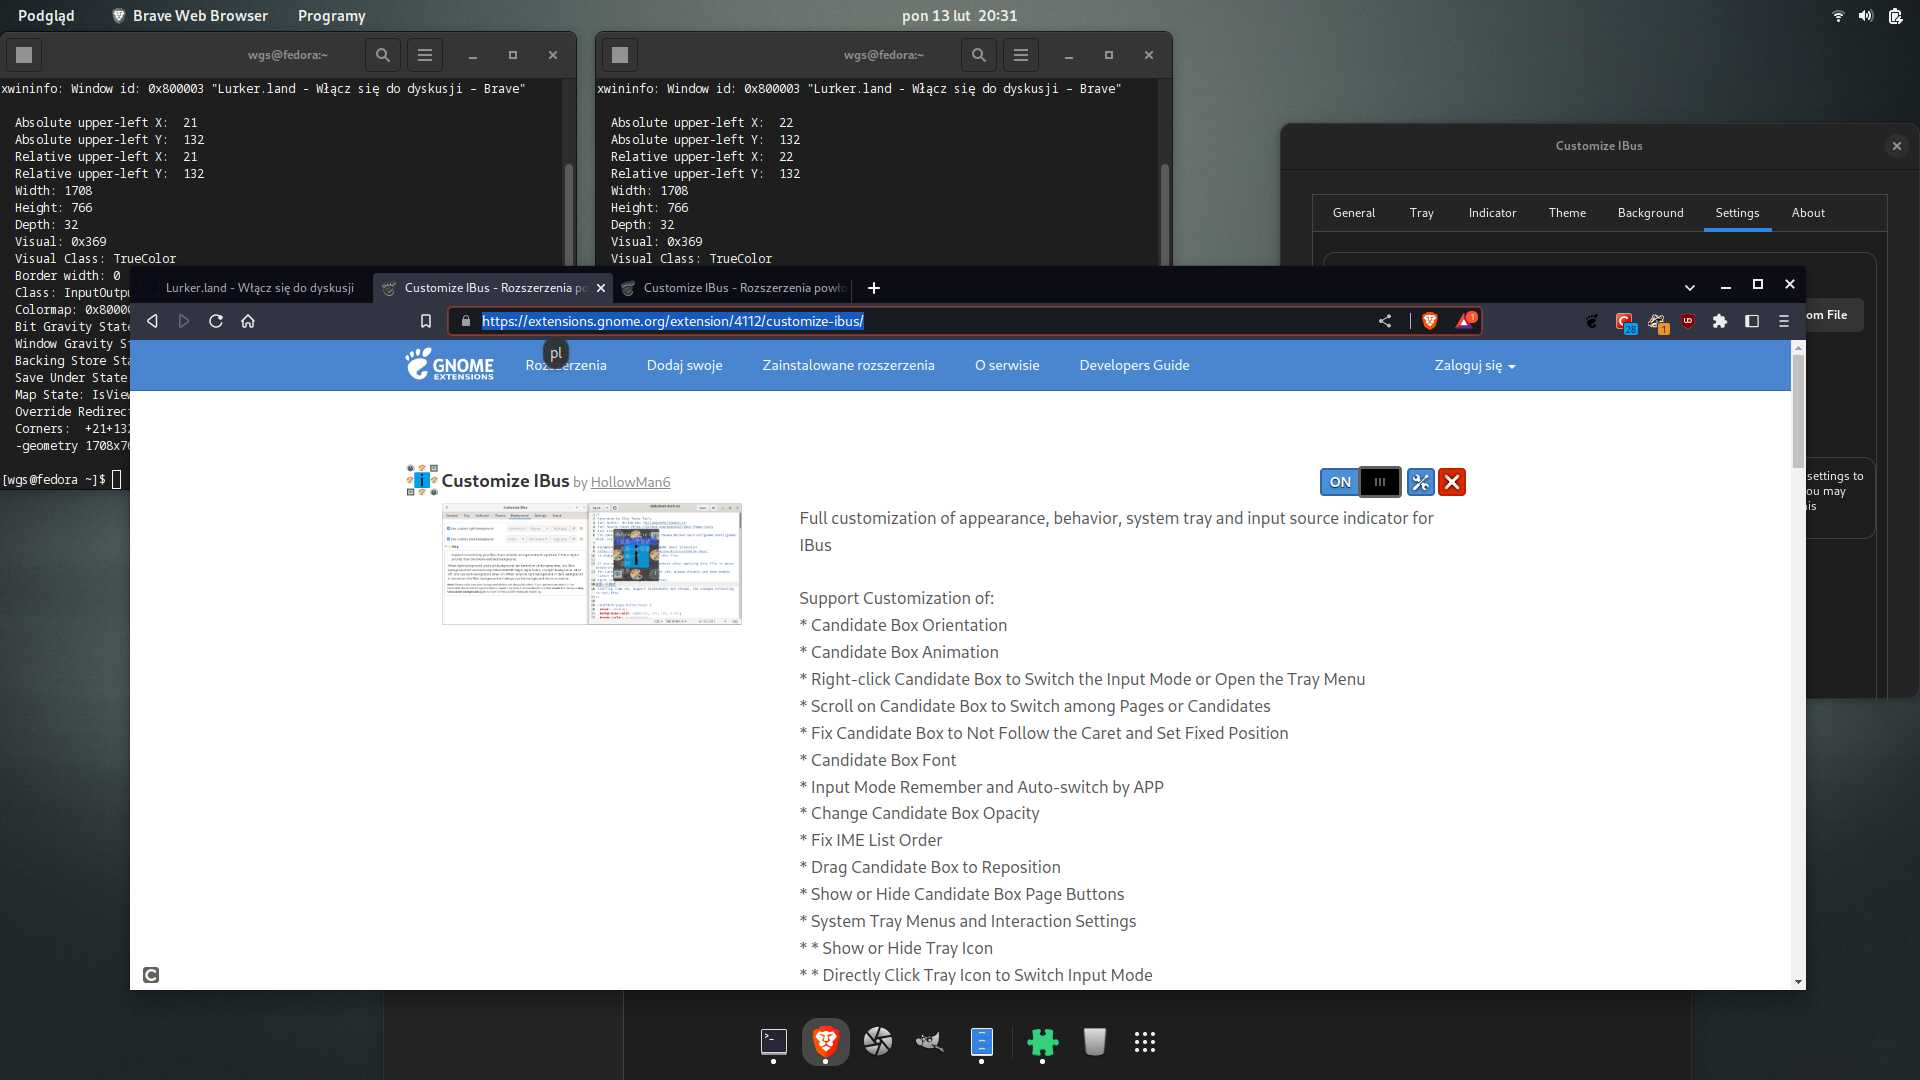This screenshot has height=1080, width=1920.
Task: Launch Terminal from the dock
Action: click(774, 1042)
